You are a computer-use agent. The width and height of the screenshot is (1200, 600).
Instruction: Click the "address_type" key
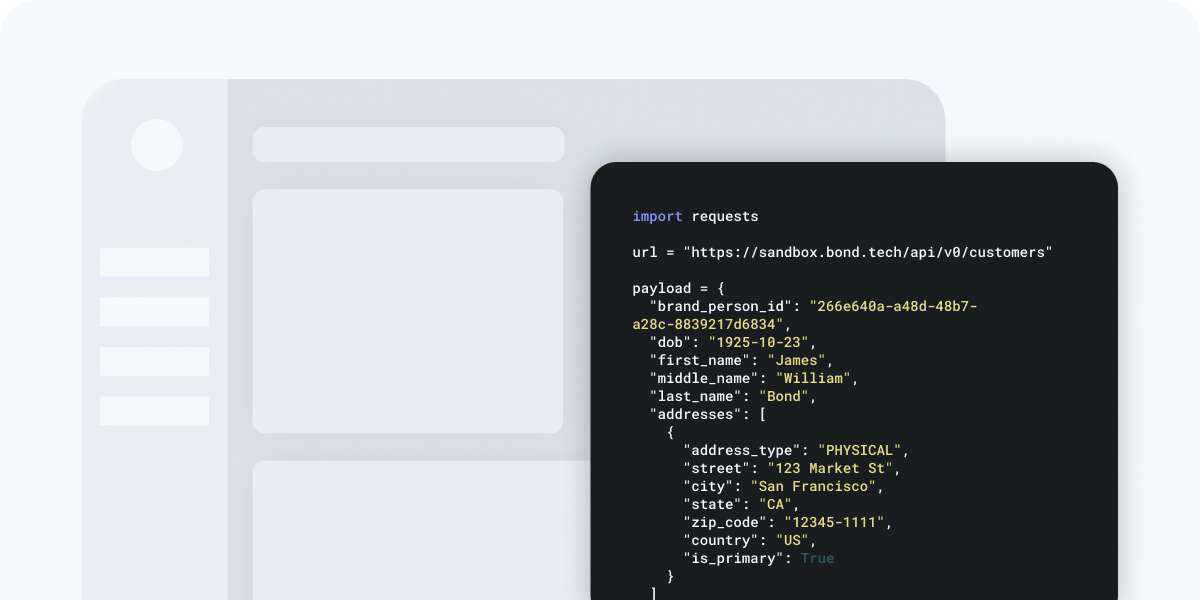click(742, 450)
